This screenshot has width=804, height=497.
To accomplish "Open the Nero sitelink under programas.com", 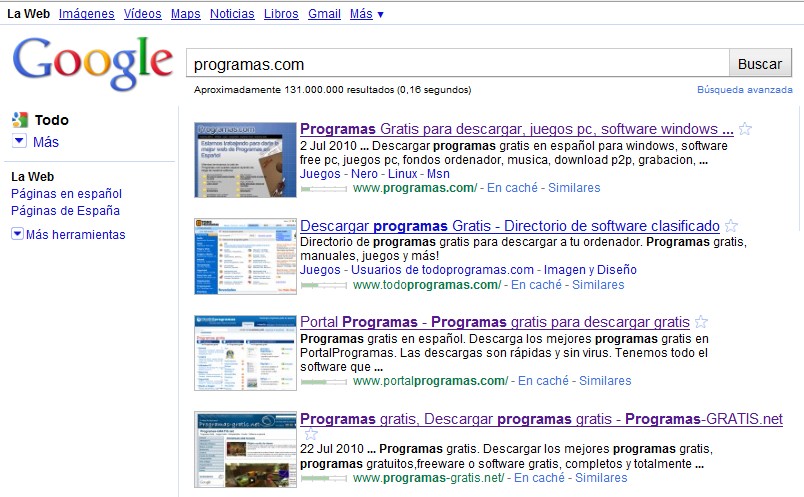I will point(365,174).
